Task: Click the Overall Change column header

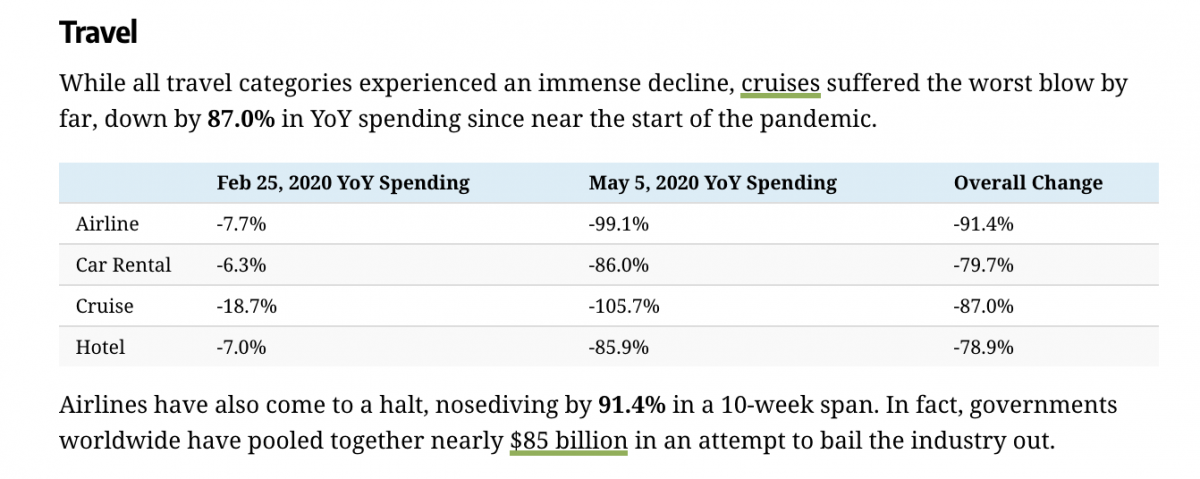Action: tap(1028, 183)
